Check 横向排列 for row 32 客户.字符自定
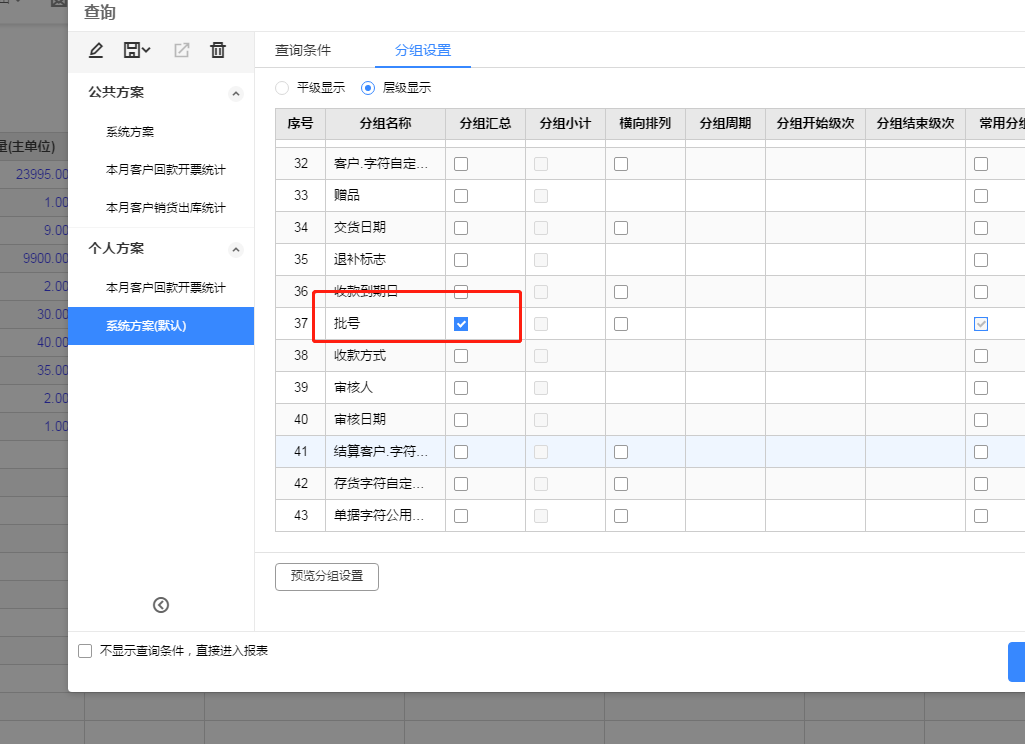 (x=621, y=163)
